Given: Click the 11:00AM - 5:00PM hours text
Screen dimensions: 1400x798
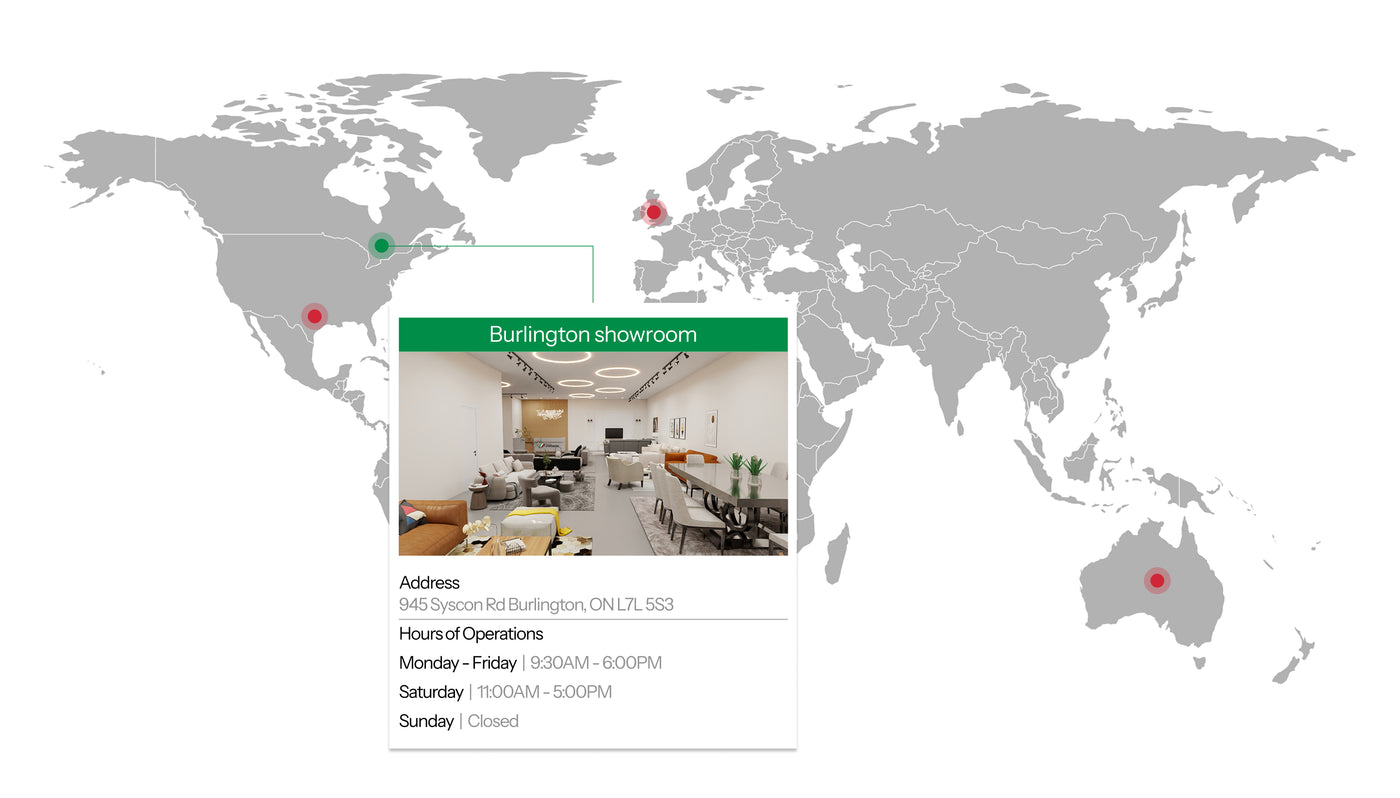Looking at the screenshot, I should click(x=544, y=692).
